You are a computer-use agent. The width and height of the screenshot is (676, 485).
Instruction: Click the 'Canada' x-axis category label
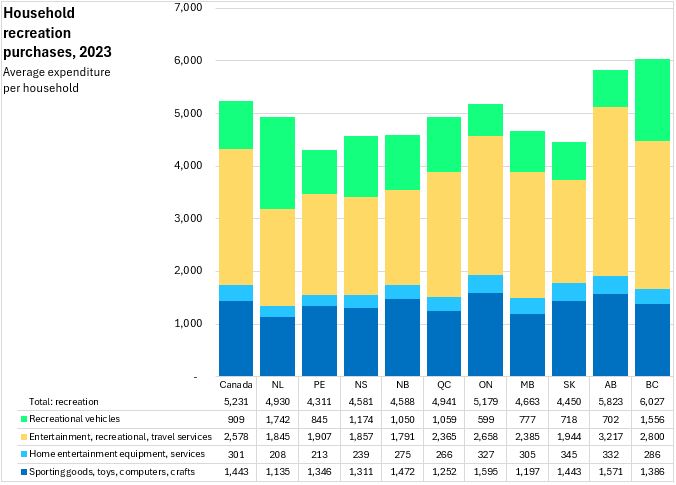pyautogui.click(x=236, y=383)
